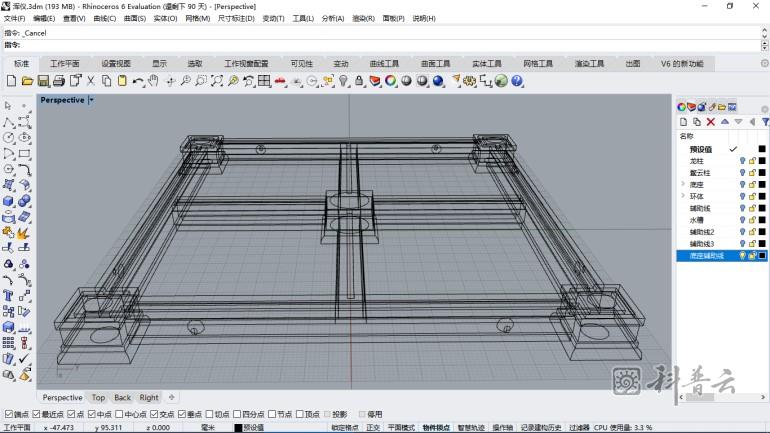Image resolution: width=770 pixels, height=433 pixels.
Task: Click the red car icon in toolbar
Action: [x=280, y=81]
